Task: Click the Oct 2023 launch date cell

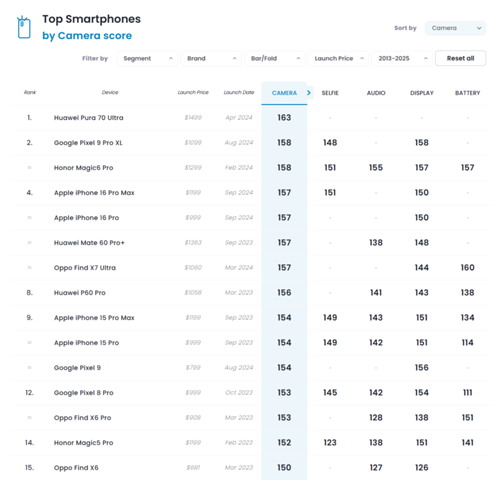Action: 239,393
